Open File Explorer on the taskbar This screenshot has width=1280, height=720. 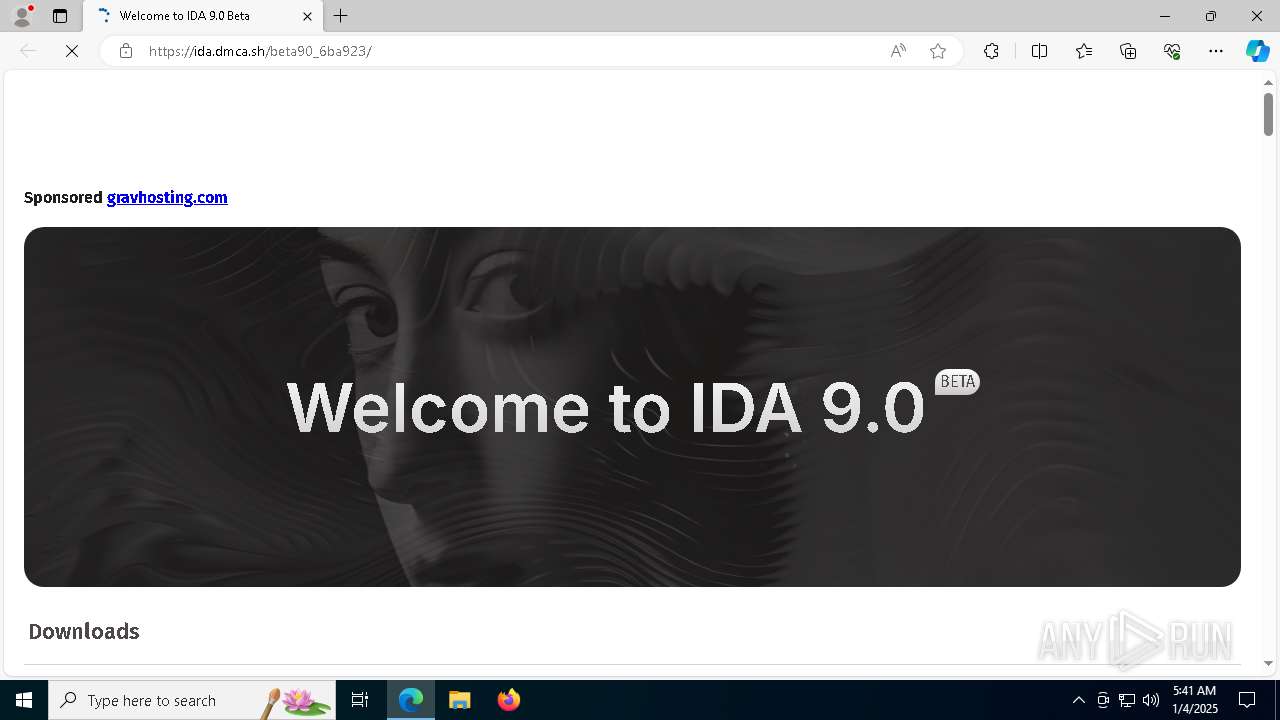pos(459,700)
